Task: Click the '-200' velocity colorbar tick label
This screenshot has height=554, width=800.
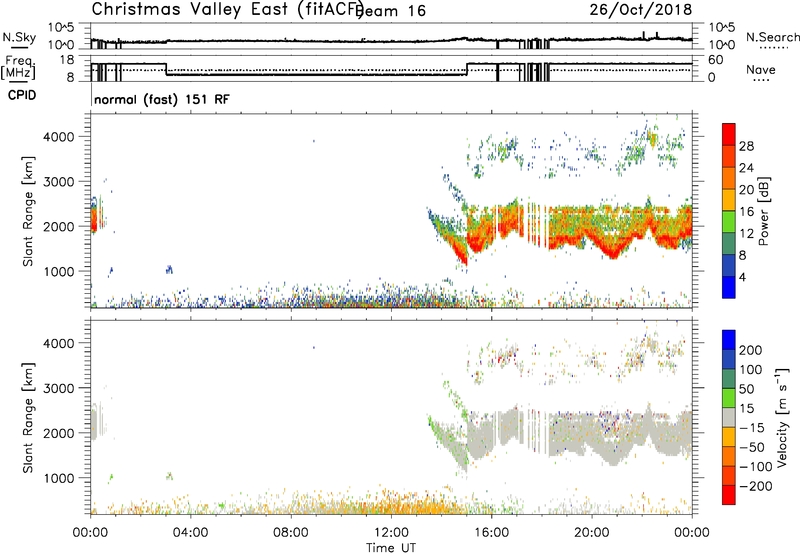Action: click(x=755, y=486)
